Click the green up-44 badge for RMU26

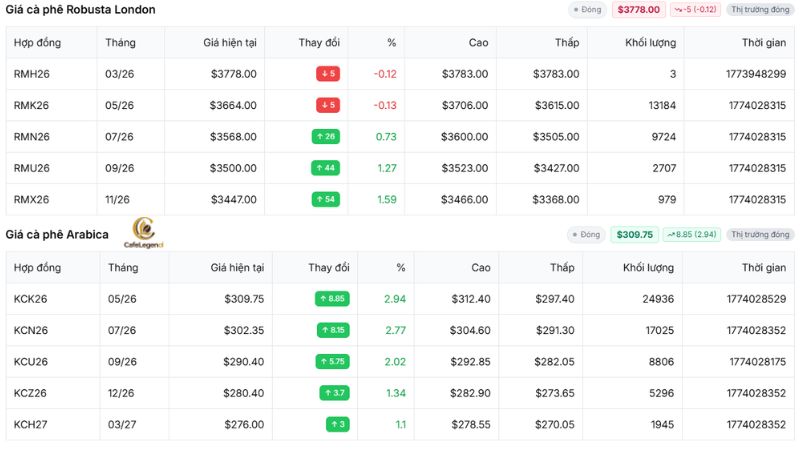point(326,168)
